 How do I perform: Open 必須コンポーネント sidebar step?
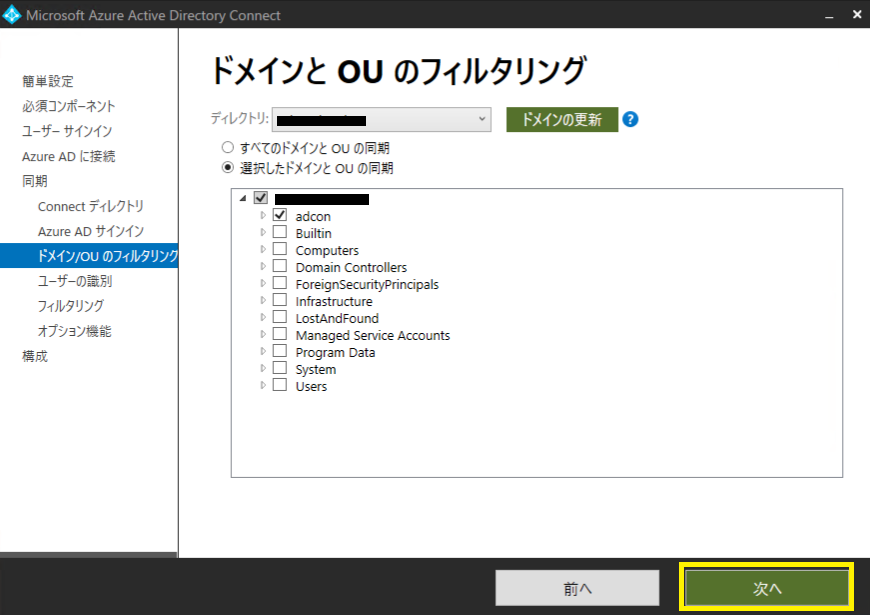[x=69, y=106]
